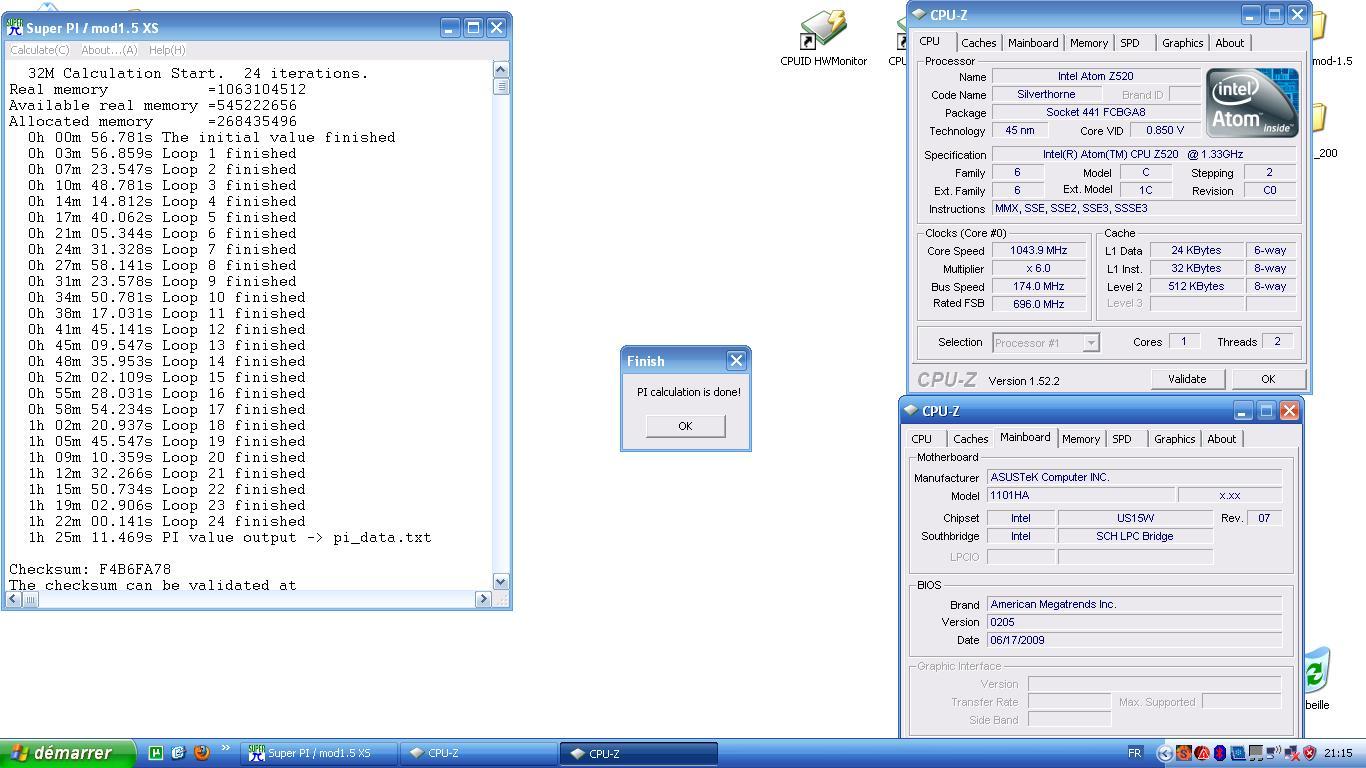The width and height of the screenshot is (1366, 768).
Task: Switch to active CPU-Z taskbar button
Action: (639, 753)
